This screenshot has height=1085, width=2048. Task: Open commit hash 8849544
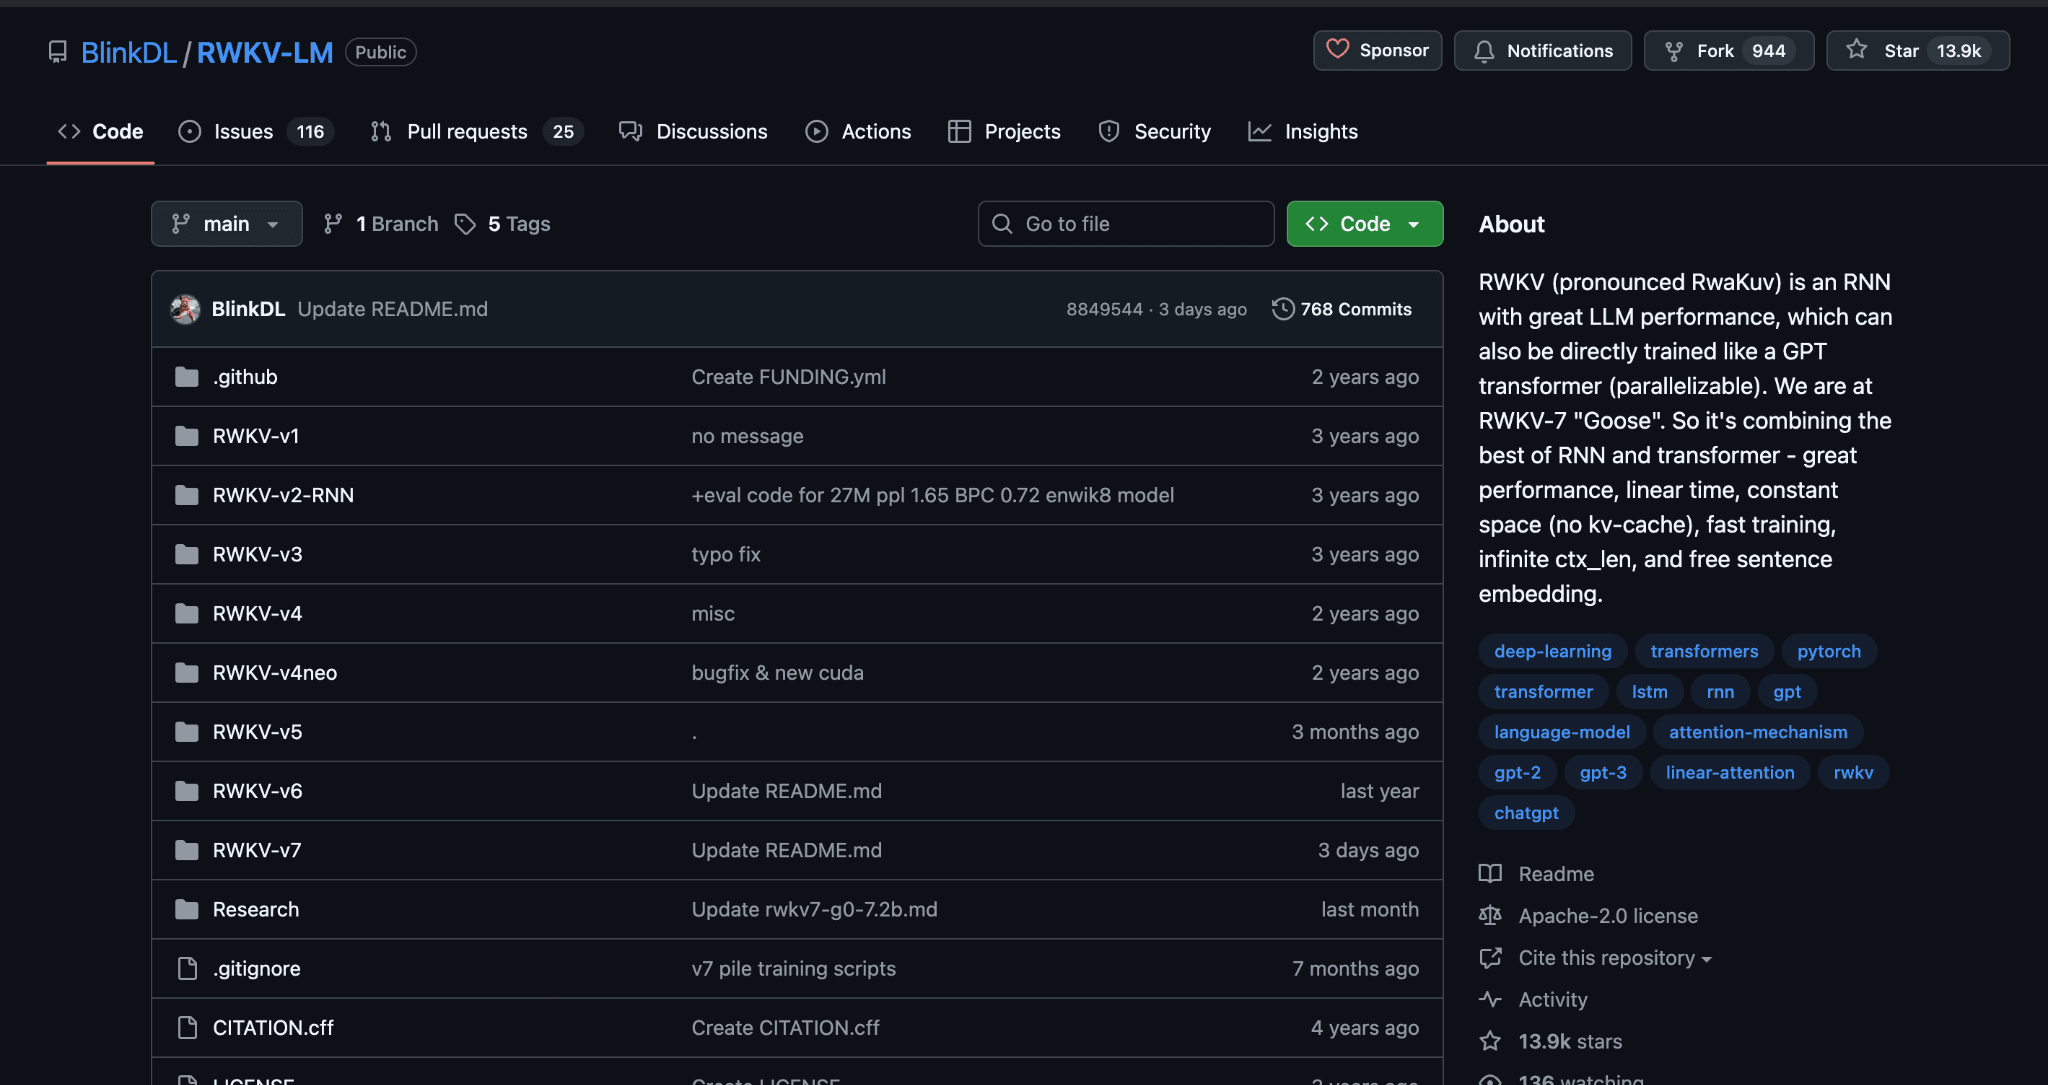tap(1104, 310)
